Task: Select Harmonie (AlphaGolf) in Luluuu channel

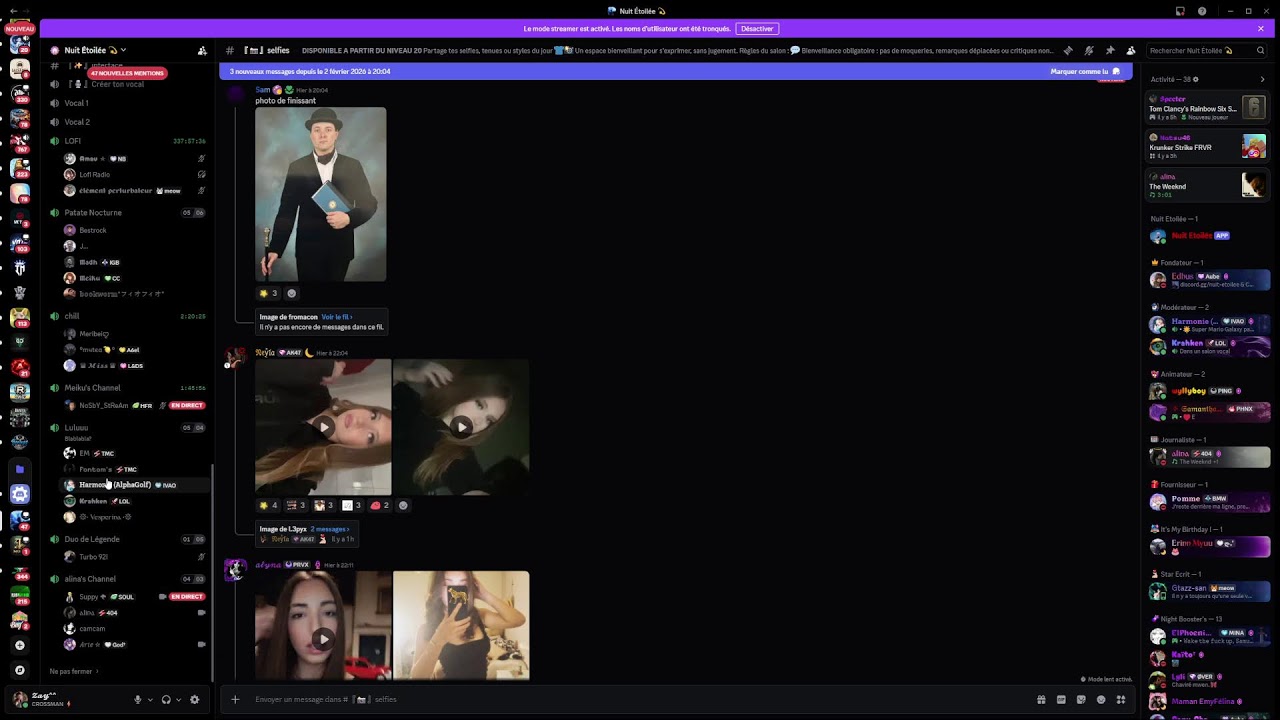Action: coord(134,485)
